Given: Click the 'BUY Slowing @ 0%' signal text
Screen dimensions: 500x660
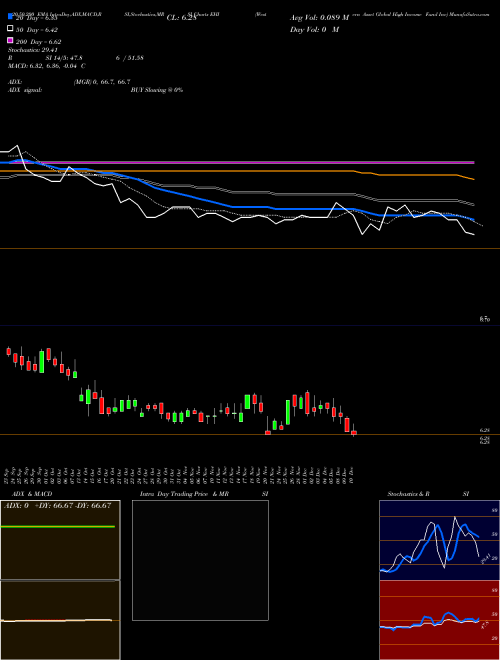Looking at the screenshot, I should coord(157,90).
